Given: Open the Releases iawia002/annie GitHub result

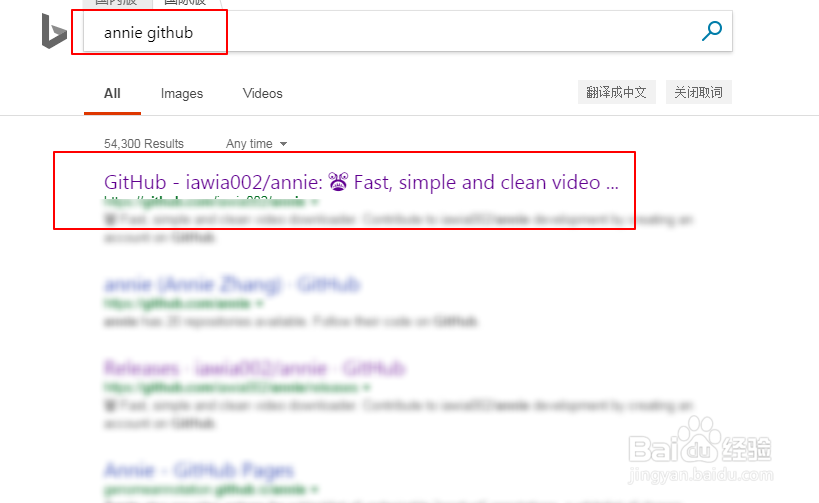Looking at the screenshot, I should (x=254, y=368).
